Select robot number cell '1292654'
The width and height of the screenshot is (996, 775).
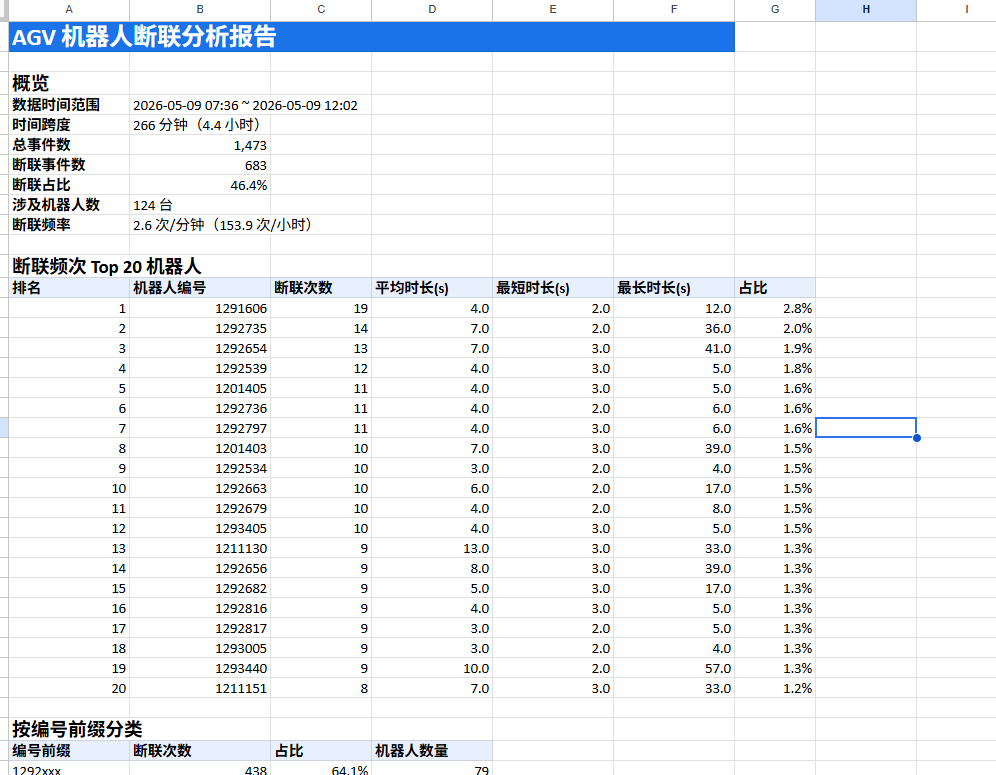[199, 348]
